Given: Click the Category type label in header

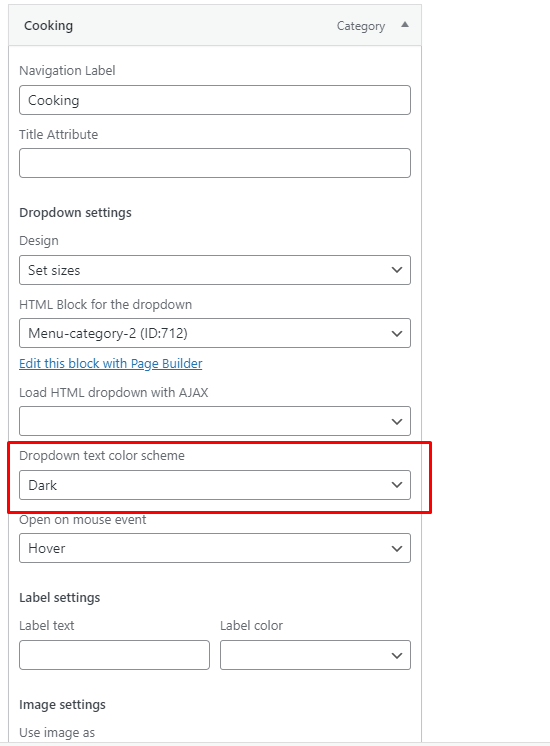Looking at the screenshot, I should (x=361, y=26).
